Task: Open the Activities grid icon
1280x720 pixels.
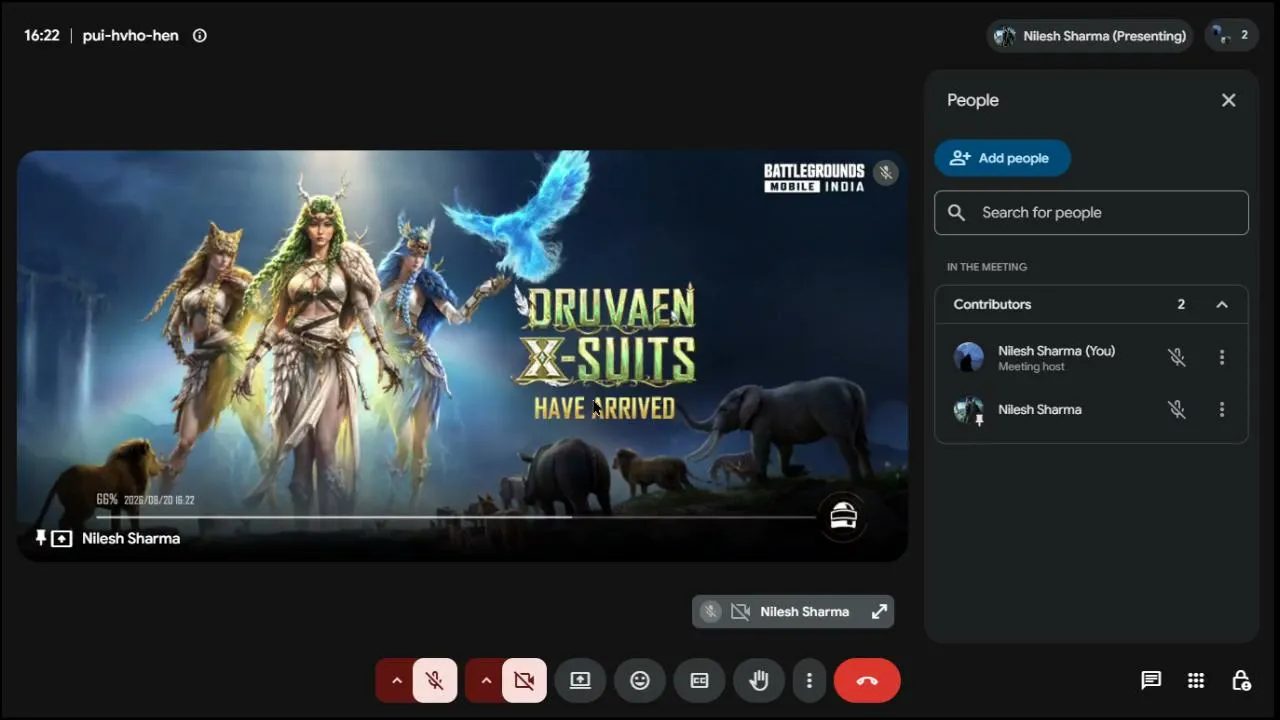Action: pos(1196,681)
